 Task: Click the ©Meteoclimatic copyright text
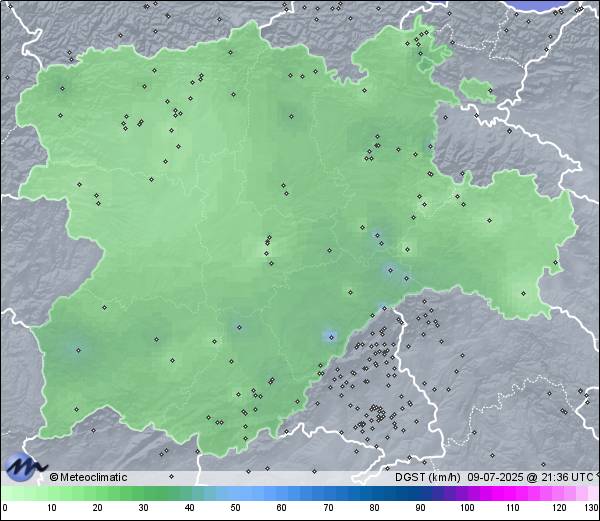[x=88, y=477]
